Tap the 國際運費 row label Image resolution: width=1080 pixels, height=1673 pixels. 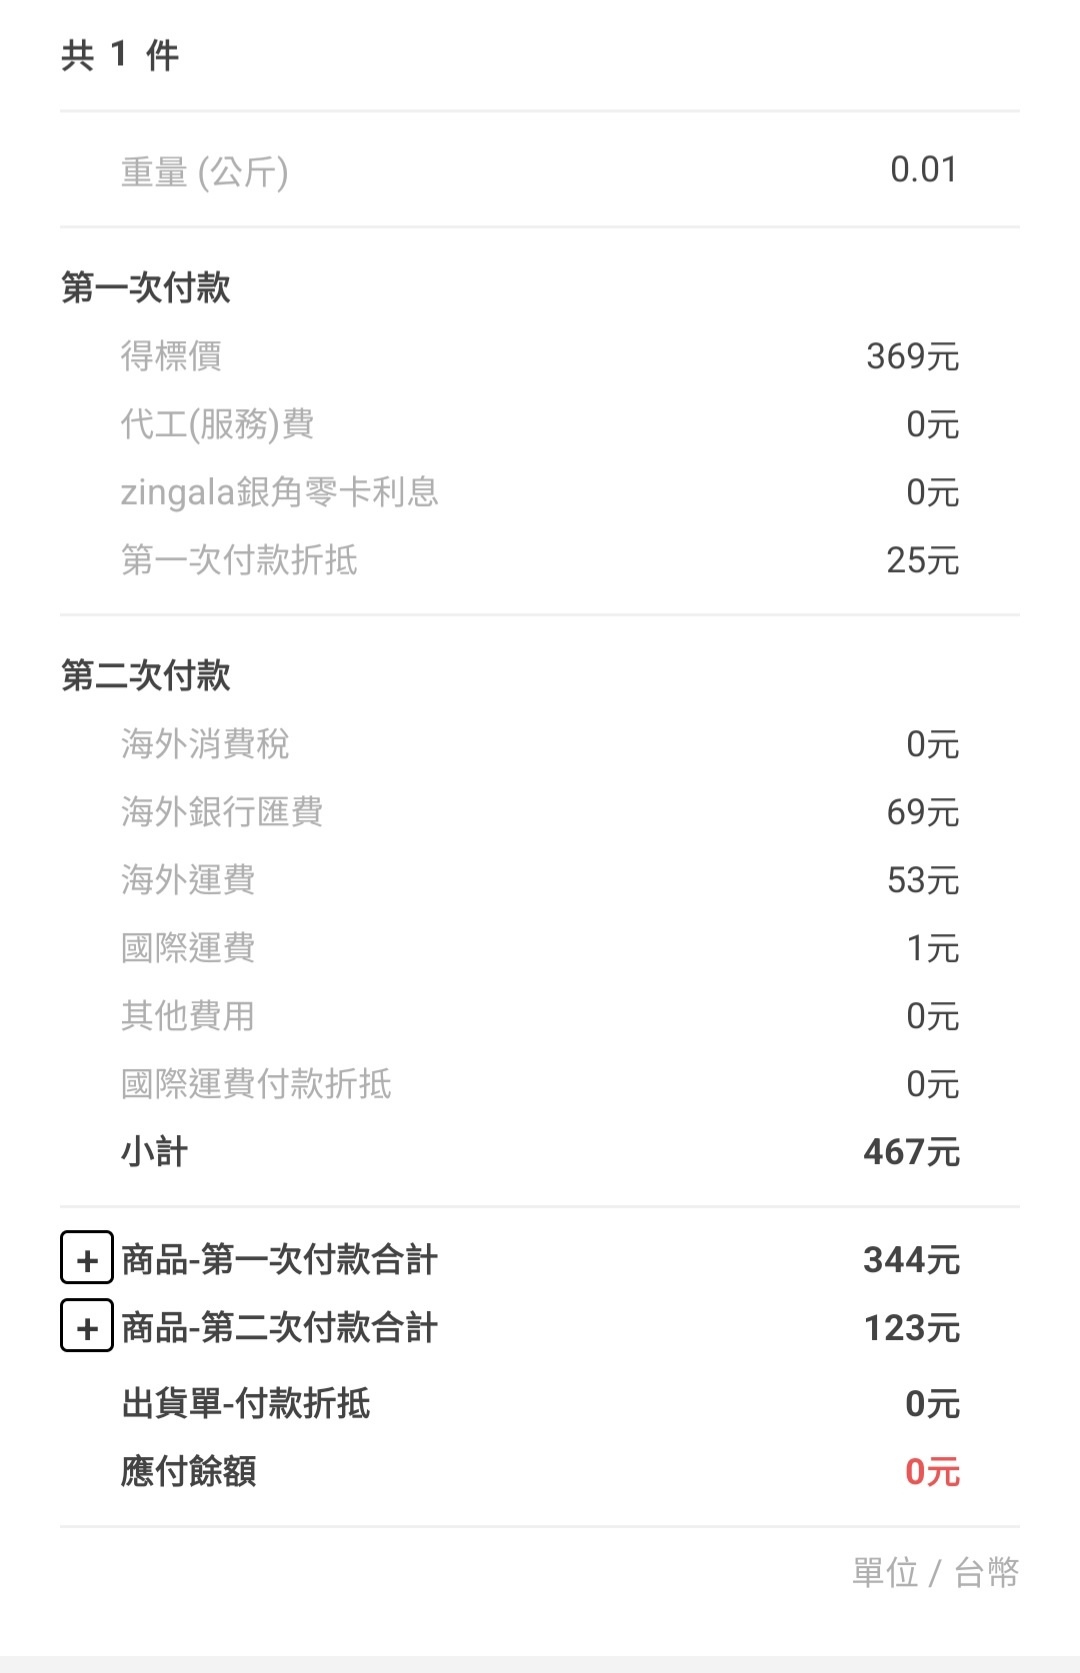tap(188, 947)
